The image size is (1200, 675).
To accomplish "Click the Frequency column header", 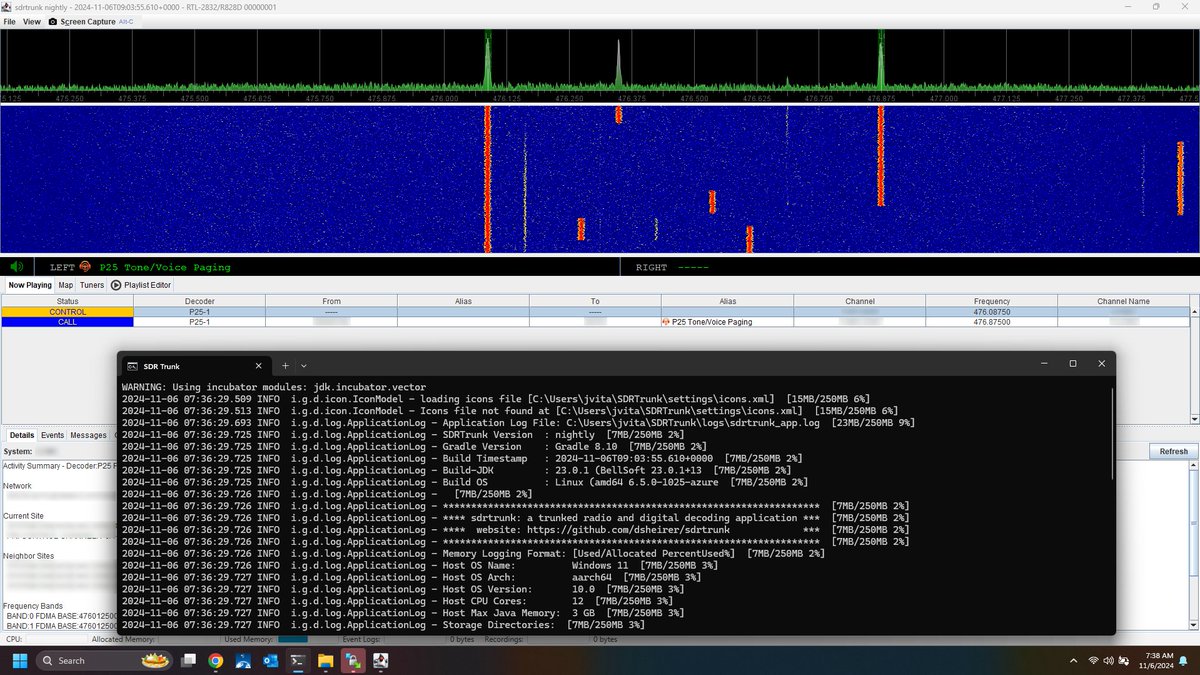I will (991, 301).
